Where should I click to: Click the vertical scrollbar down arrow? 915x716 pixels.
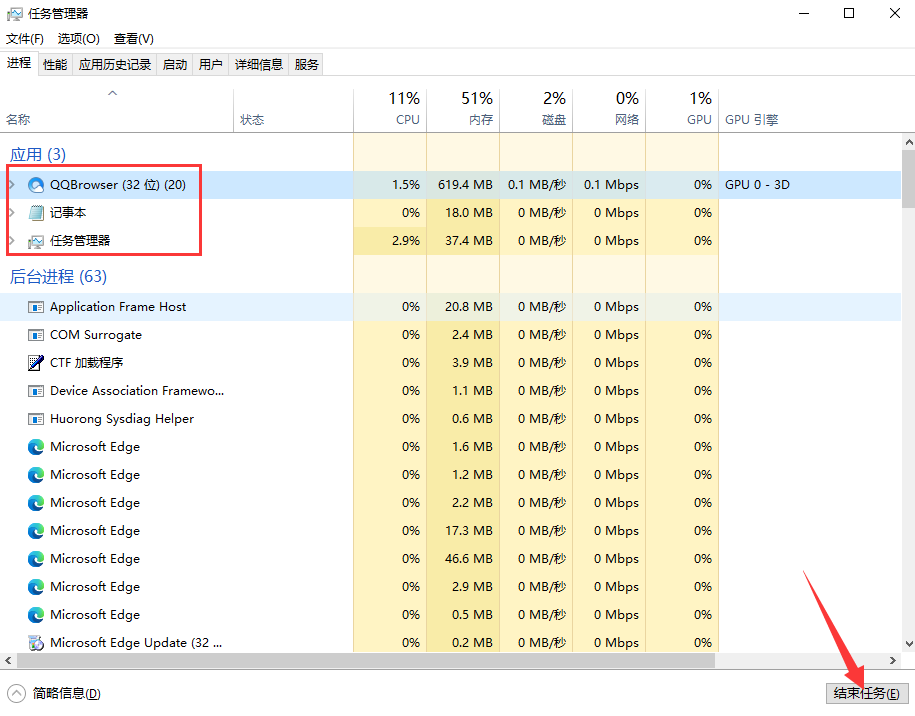[x=909, y=644]
